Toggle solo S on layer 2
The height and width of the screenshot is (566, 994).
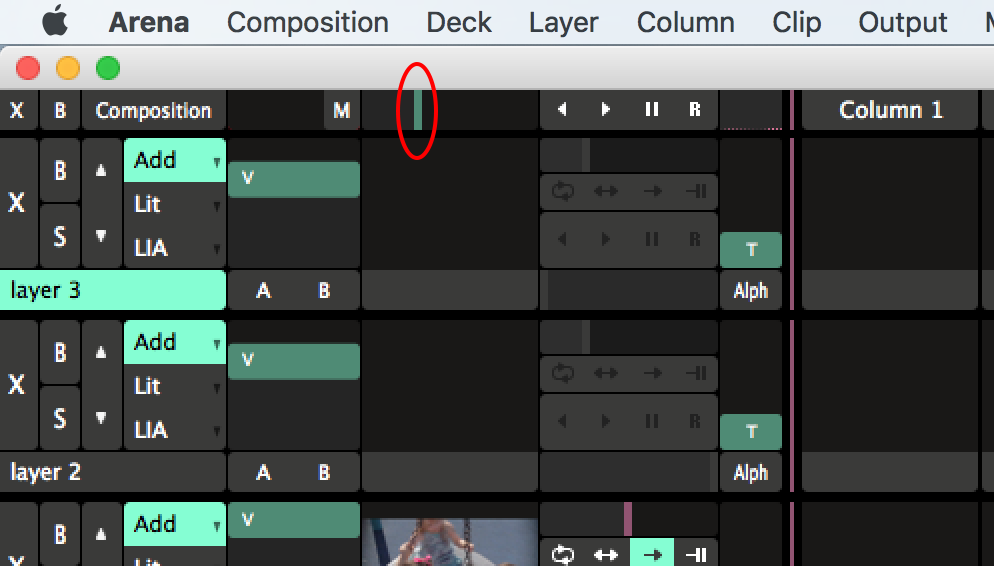point(60,418)
